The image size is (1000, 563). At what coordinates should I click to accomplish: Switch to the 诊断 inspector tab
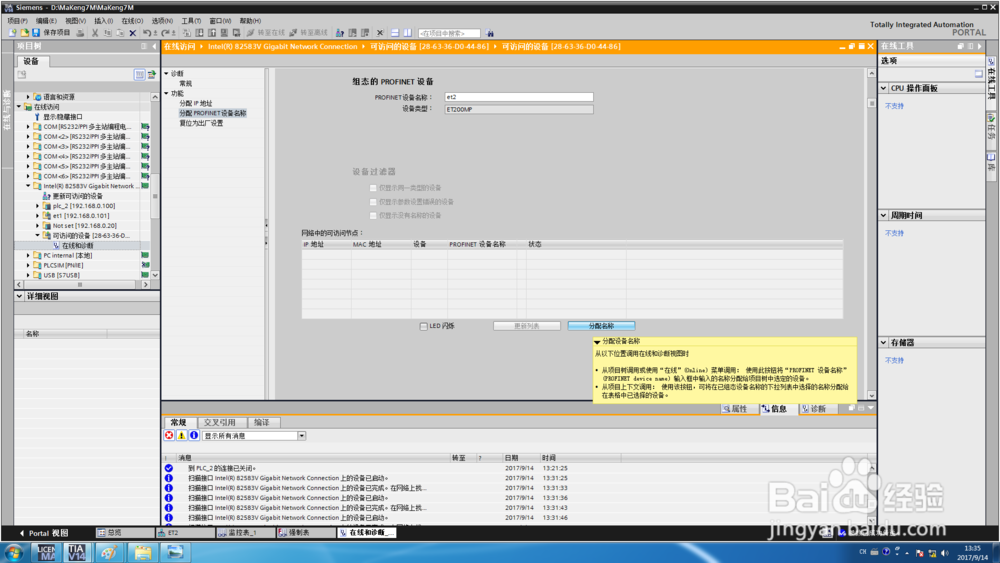tap(819, 409)
